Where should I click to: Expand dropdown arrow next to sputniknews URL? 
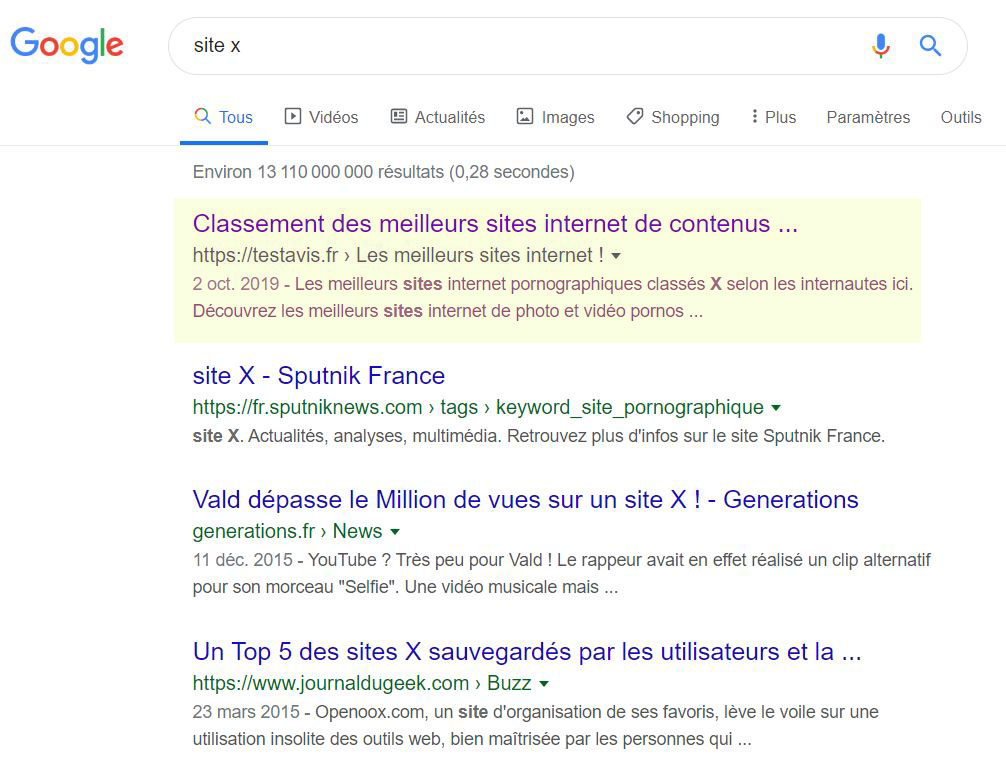tap(776, 408)
